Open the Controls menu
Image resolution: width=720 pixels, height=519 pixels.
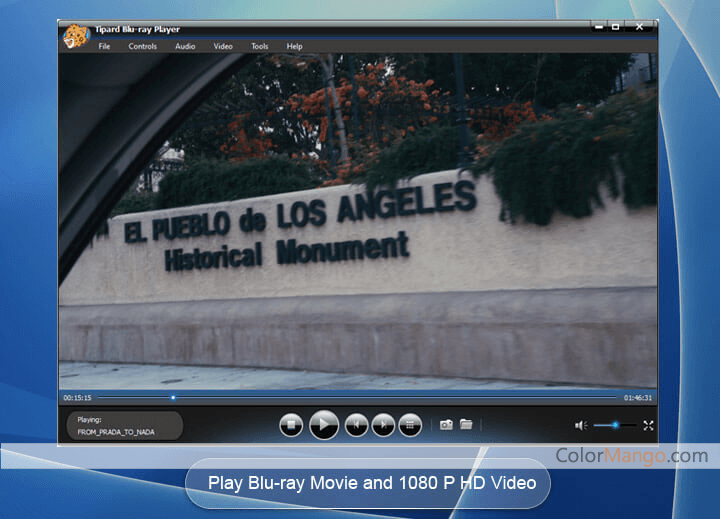pos(142,46)
